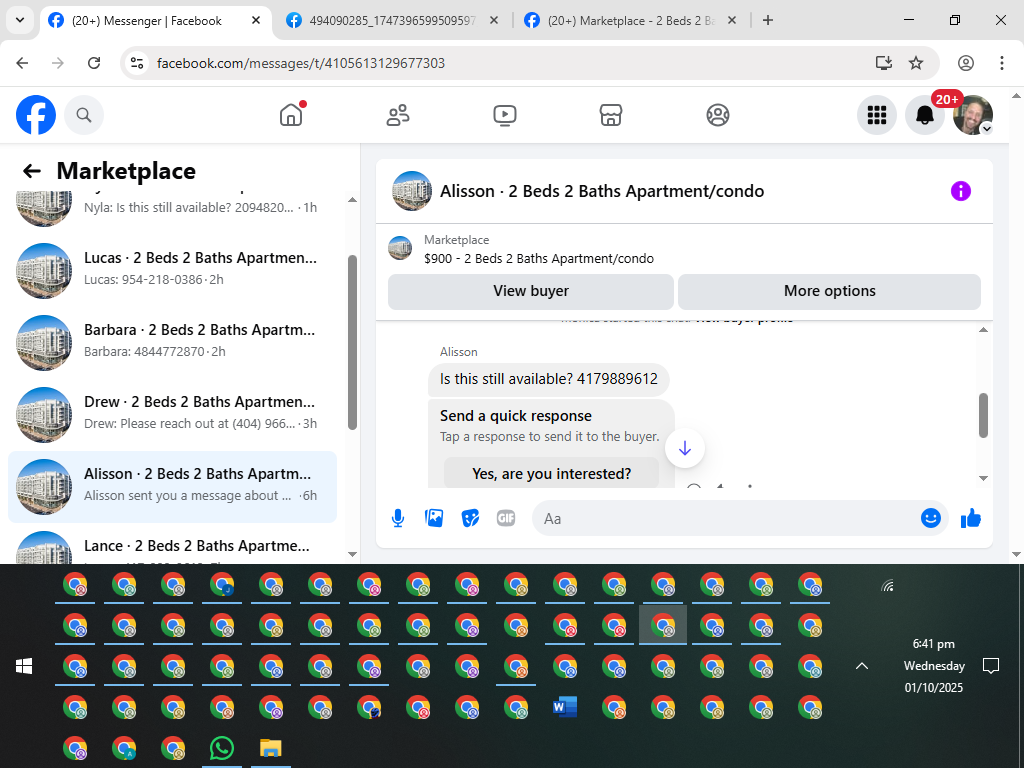Open Word from the taskbar

point(565,707)
